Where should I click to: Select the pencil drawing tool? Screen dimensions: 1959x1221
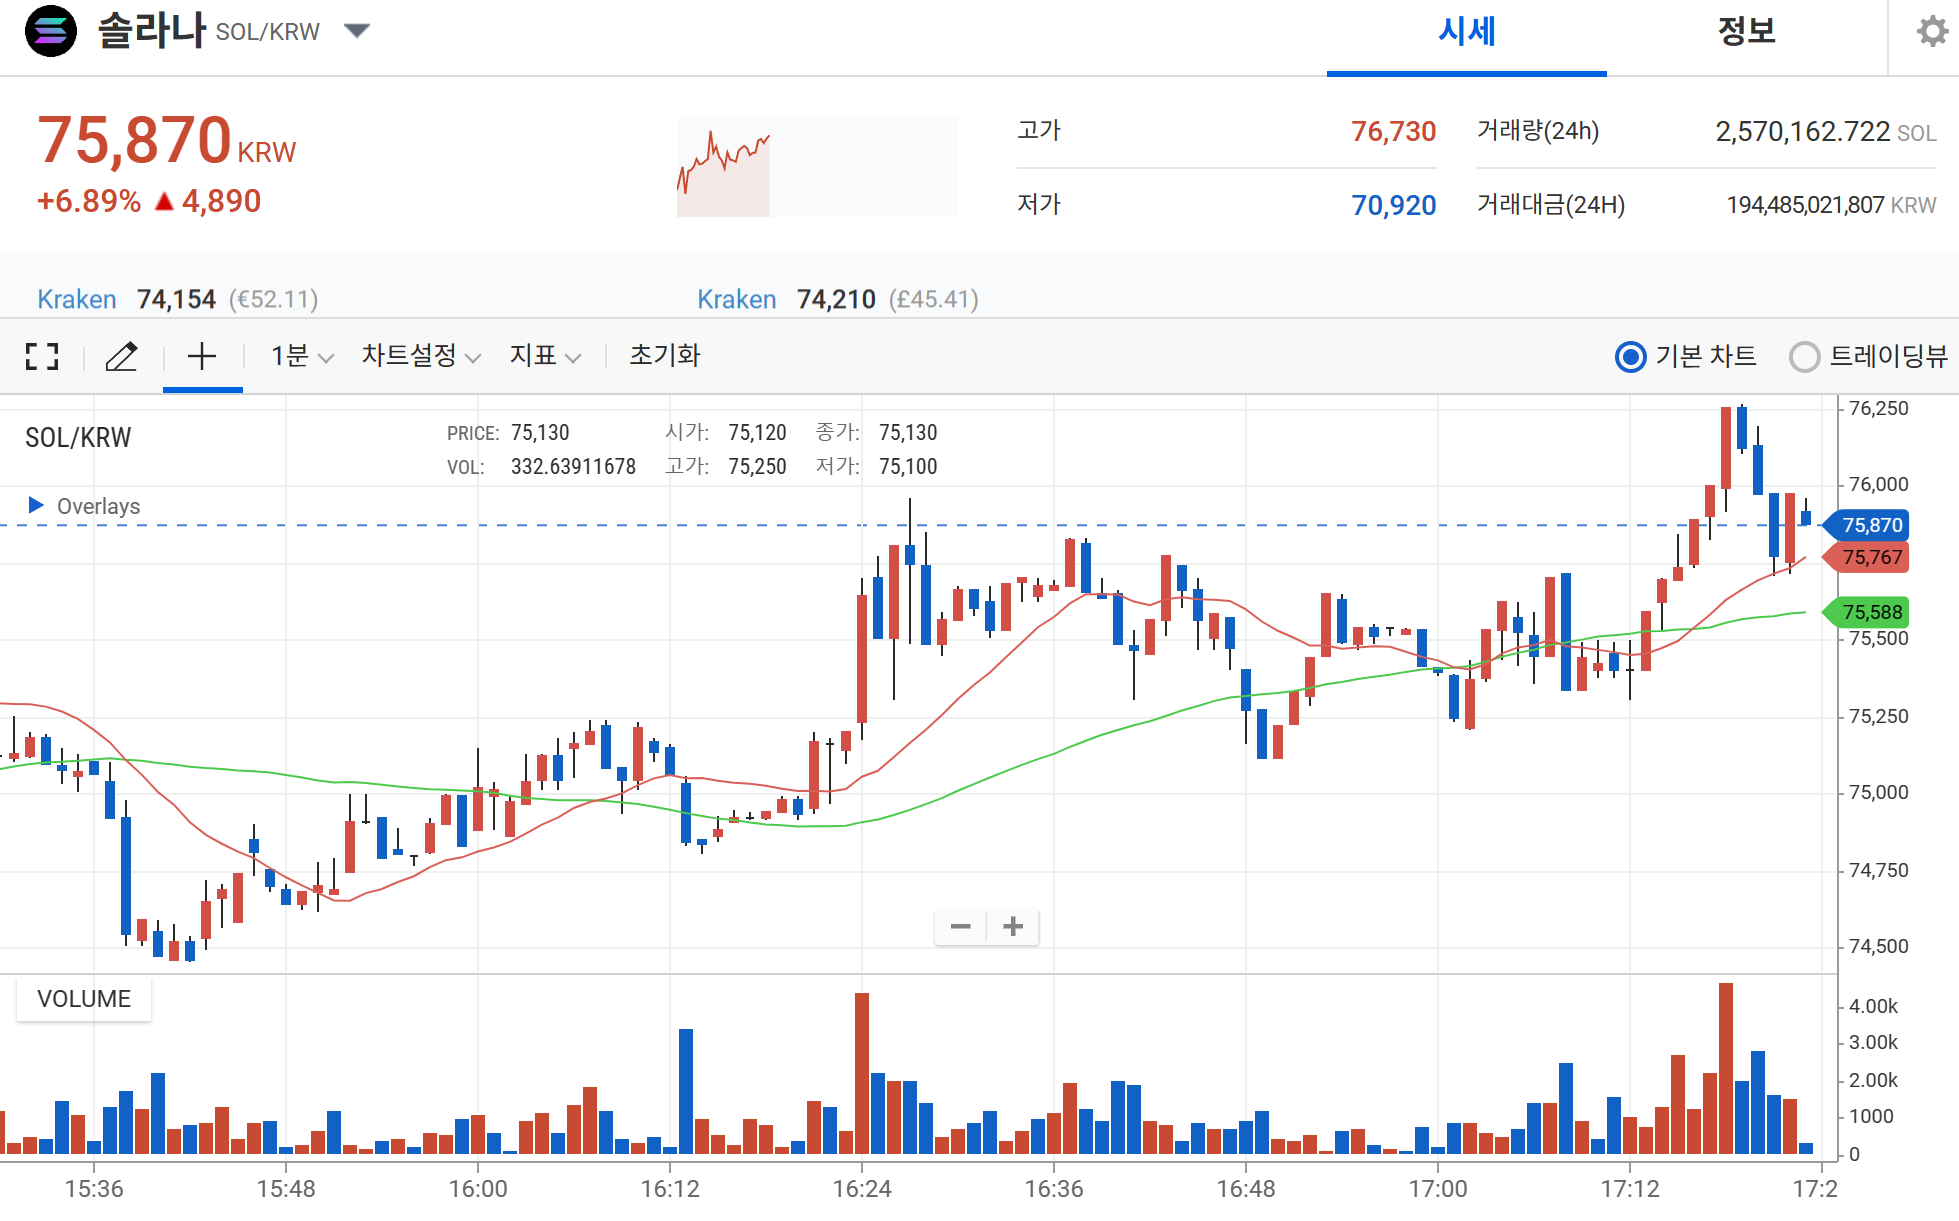(121, 356)
